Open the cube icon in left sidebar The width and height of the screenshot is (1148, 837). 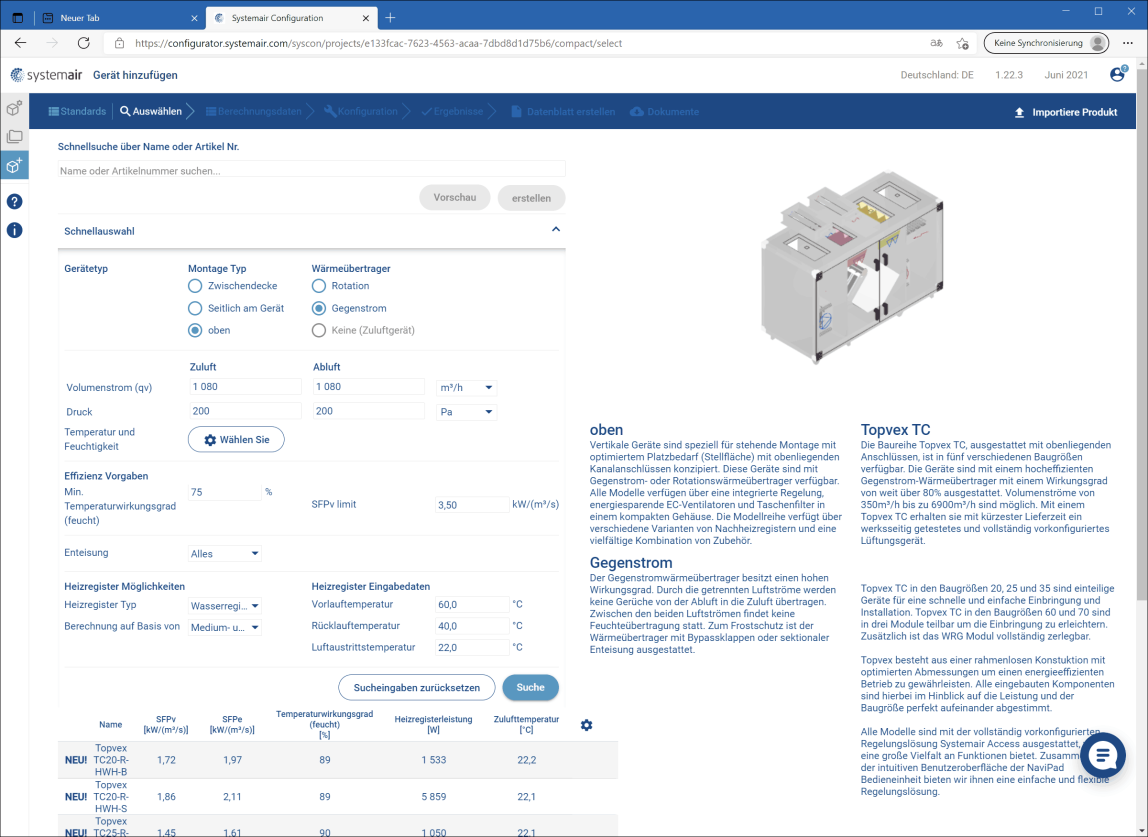(x=14, y=109)
